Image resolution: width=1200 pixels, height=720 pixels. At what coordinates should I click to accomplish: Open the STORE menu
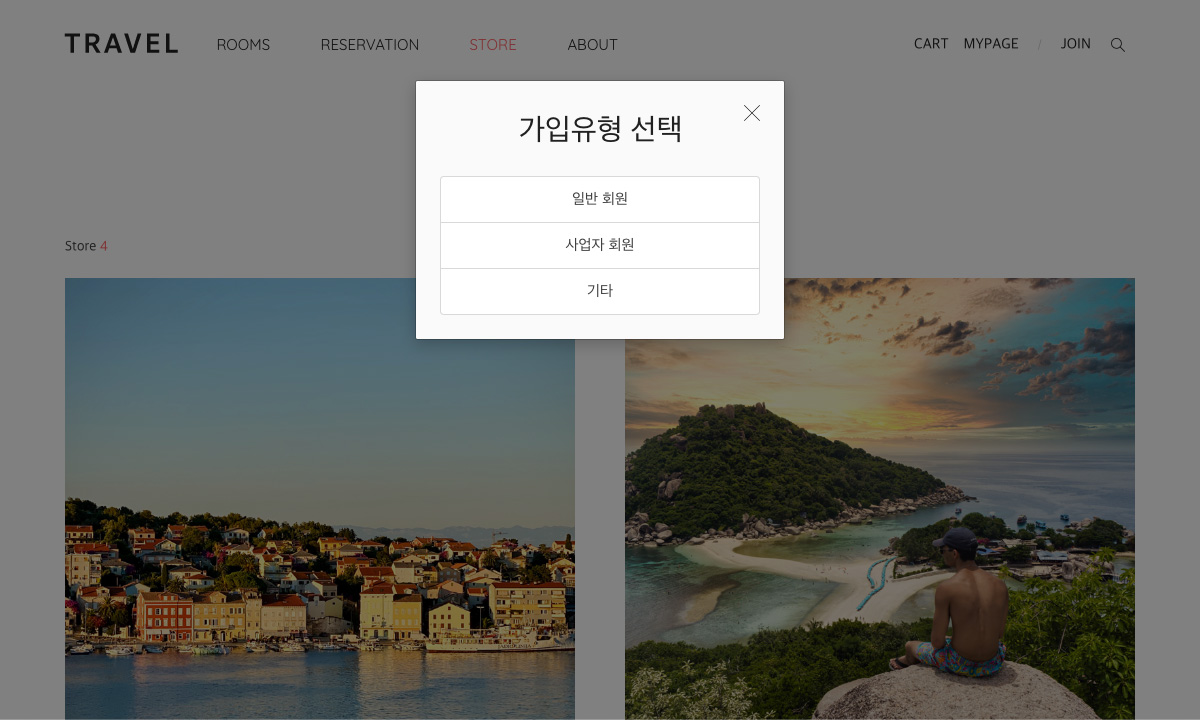(493, 45)
